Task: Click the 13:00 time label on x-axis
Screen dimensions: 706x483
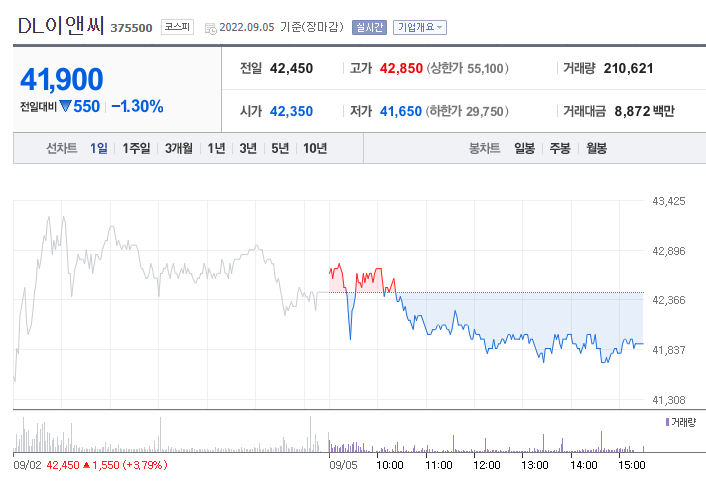Action: [534, 465]
